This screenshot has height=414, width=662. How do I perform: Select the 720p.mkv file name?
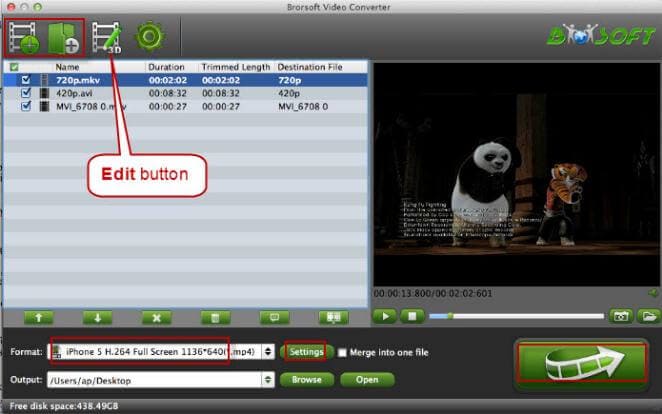(78, 80)
